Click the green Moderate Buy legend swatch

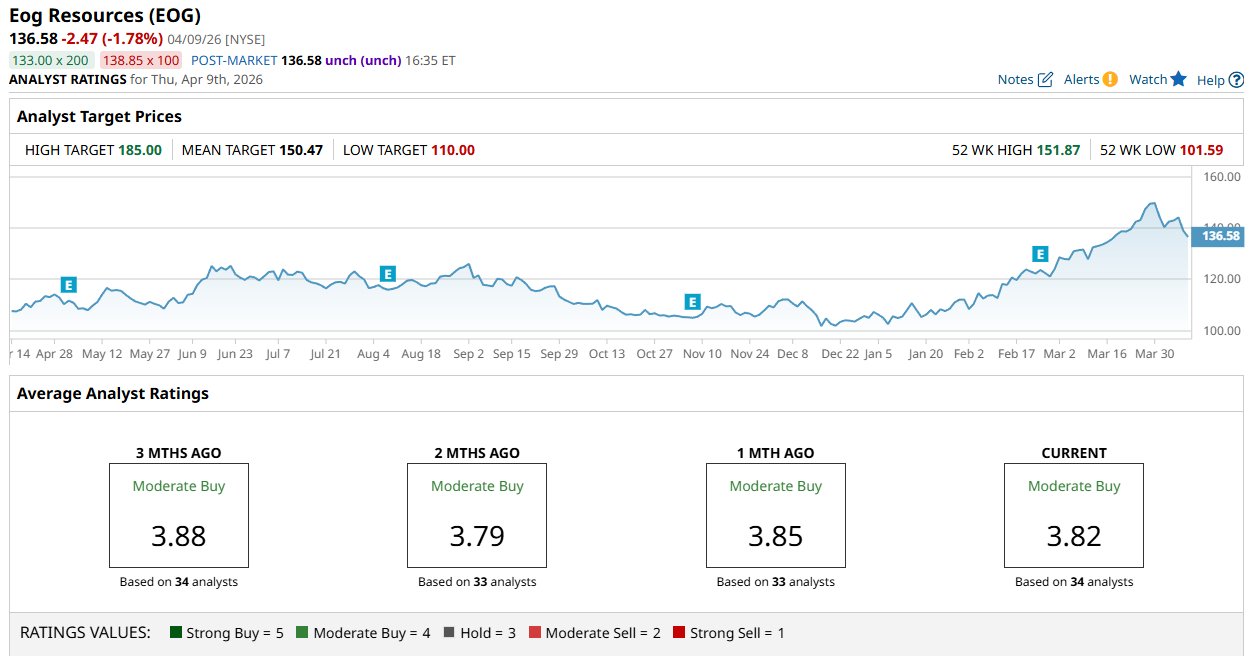tap(302, 633)
